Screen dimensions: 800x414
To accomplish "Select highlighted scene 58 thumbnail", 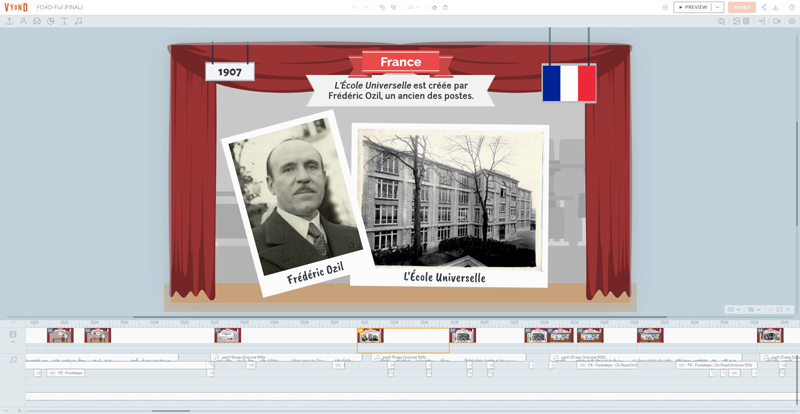I will point(370,335).
